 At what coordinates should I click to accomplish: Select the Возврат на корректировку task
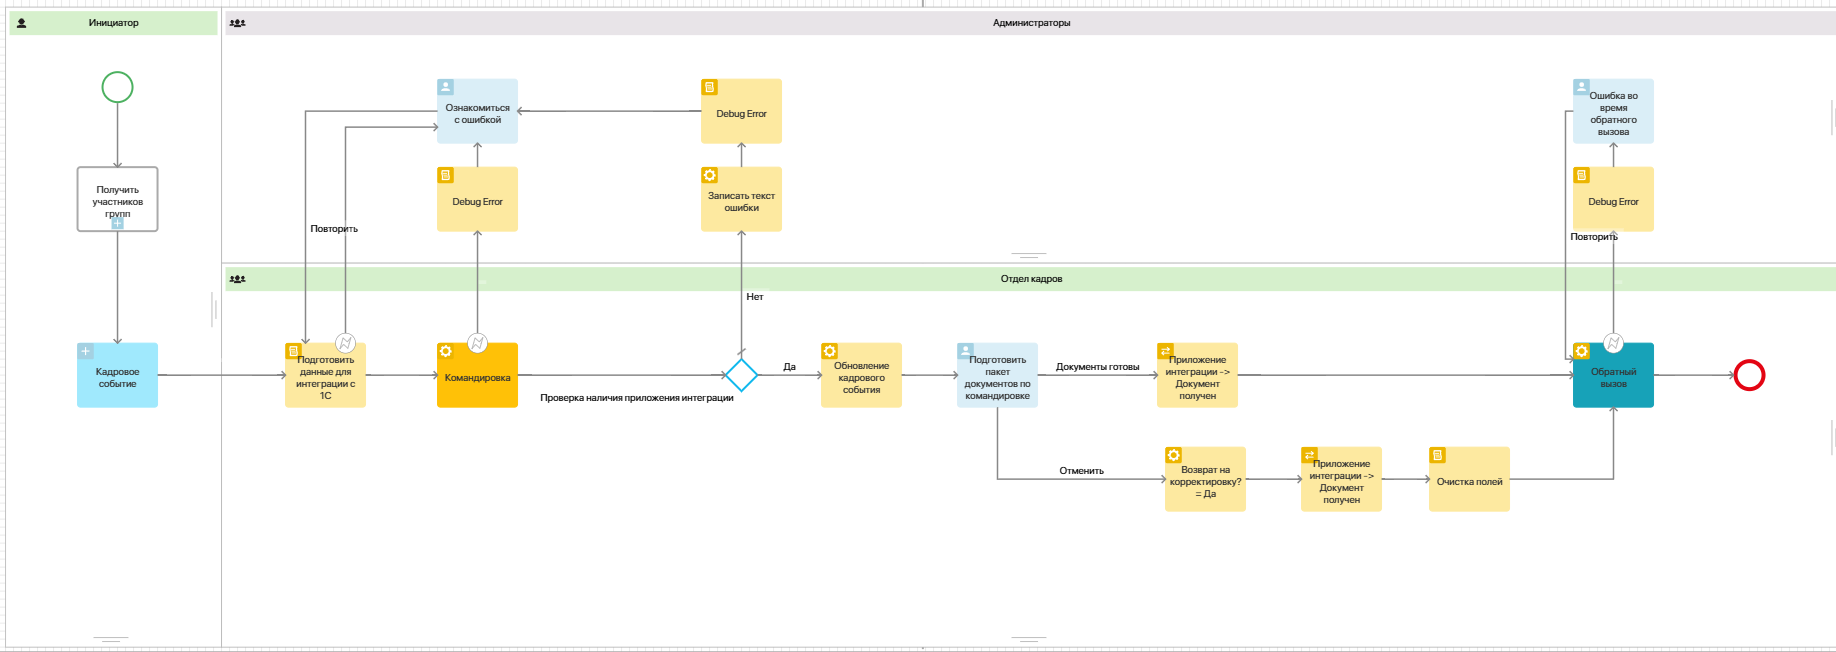[x=1205, y=482]
